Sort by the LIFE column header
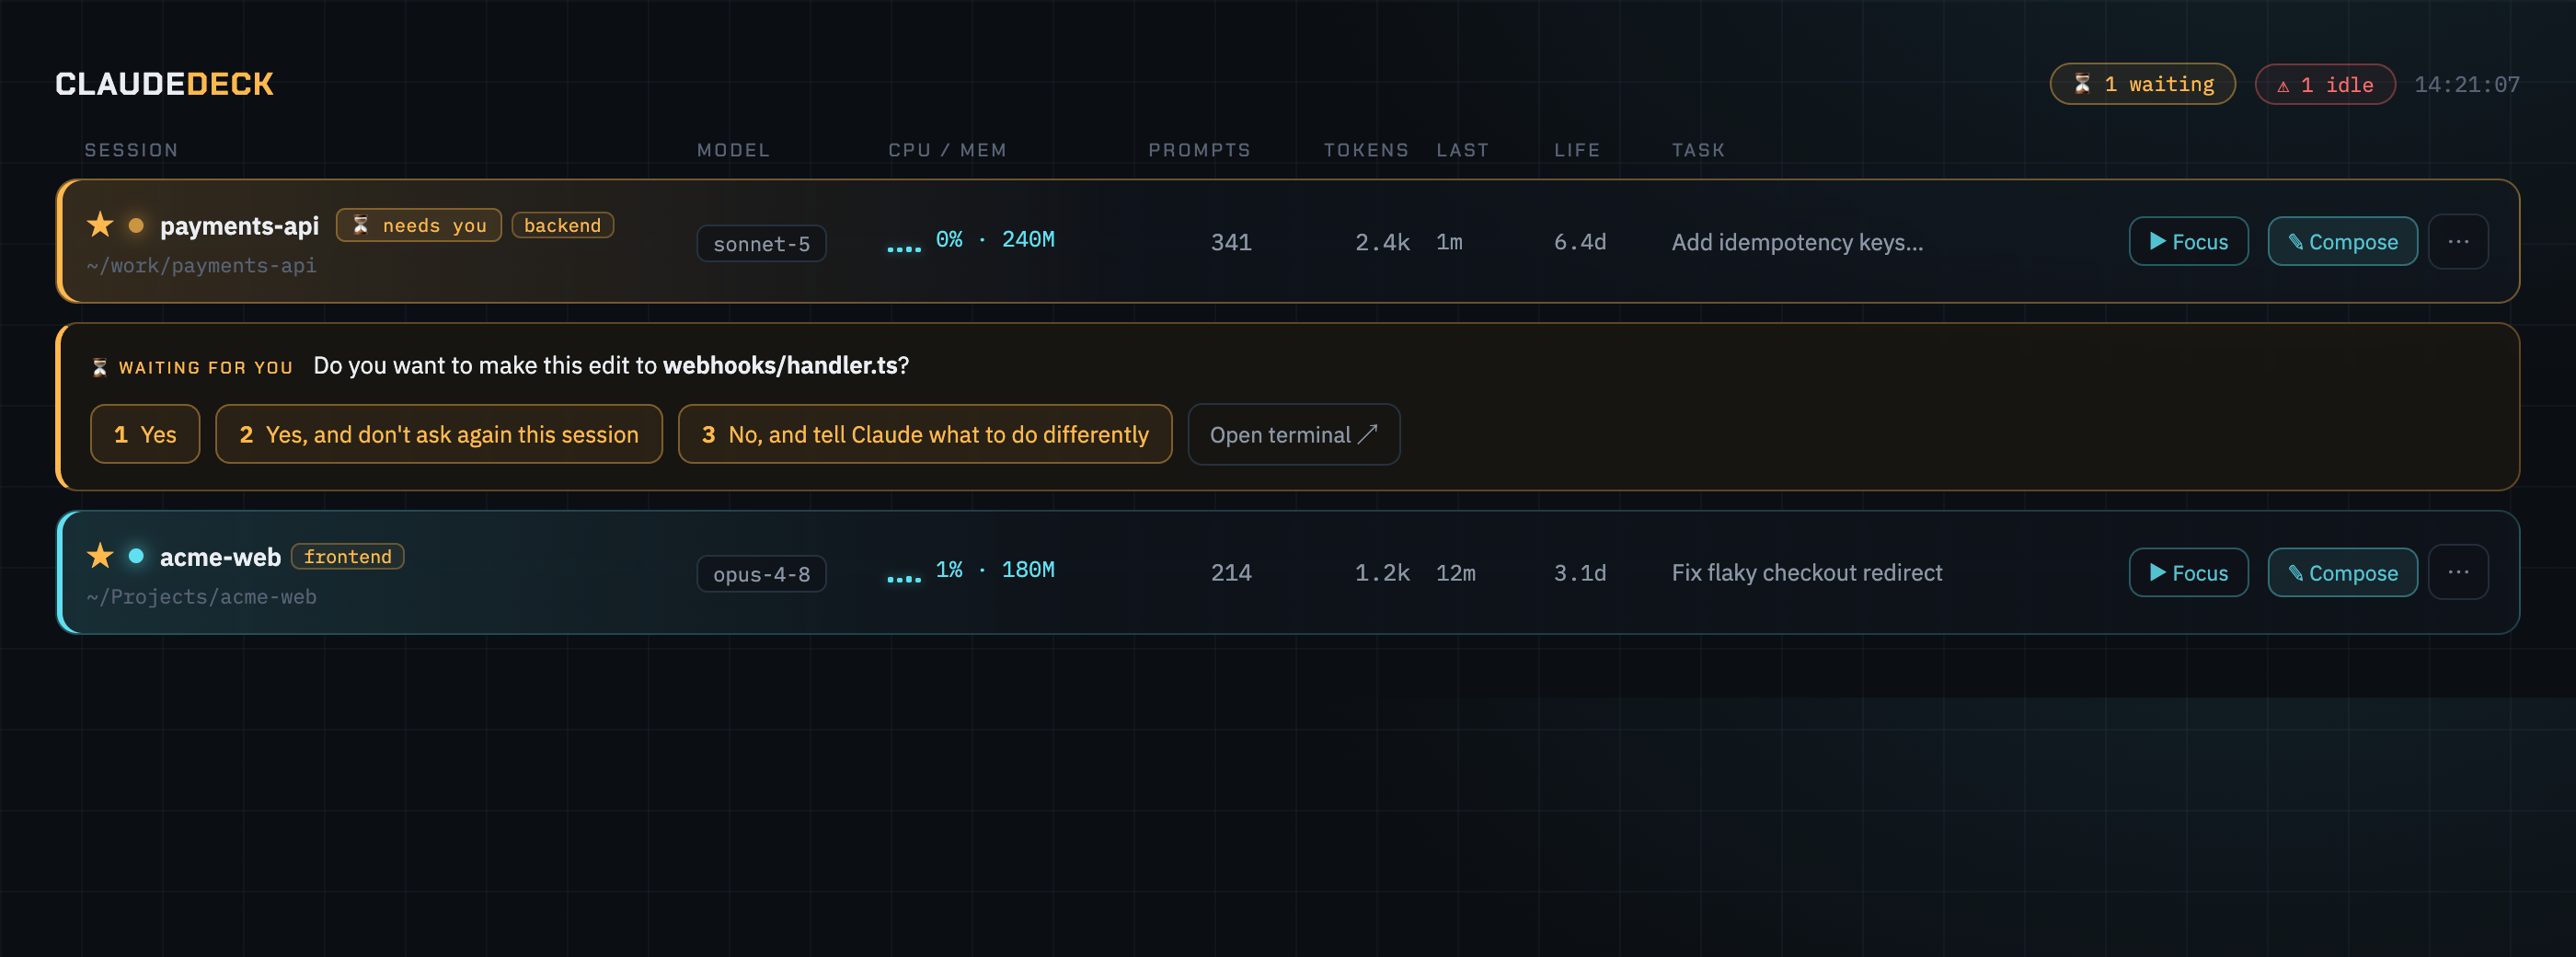 coord(1577,150)
